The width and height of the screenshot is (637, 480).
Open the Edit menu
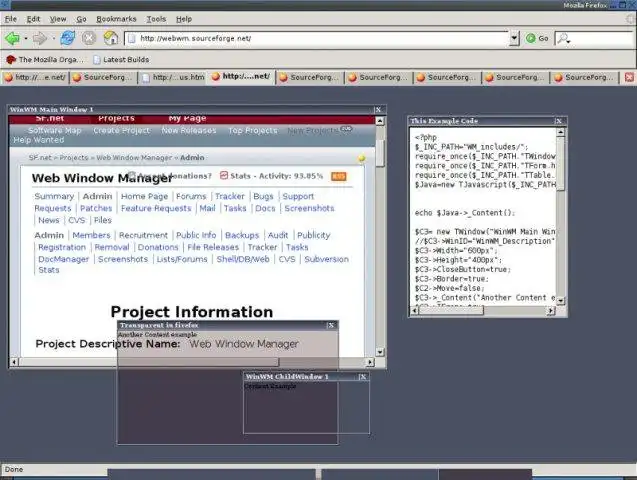coord(33,19)
